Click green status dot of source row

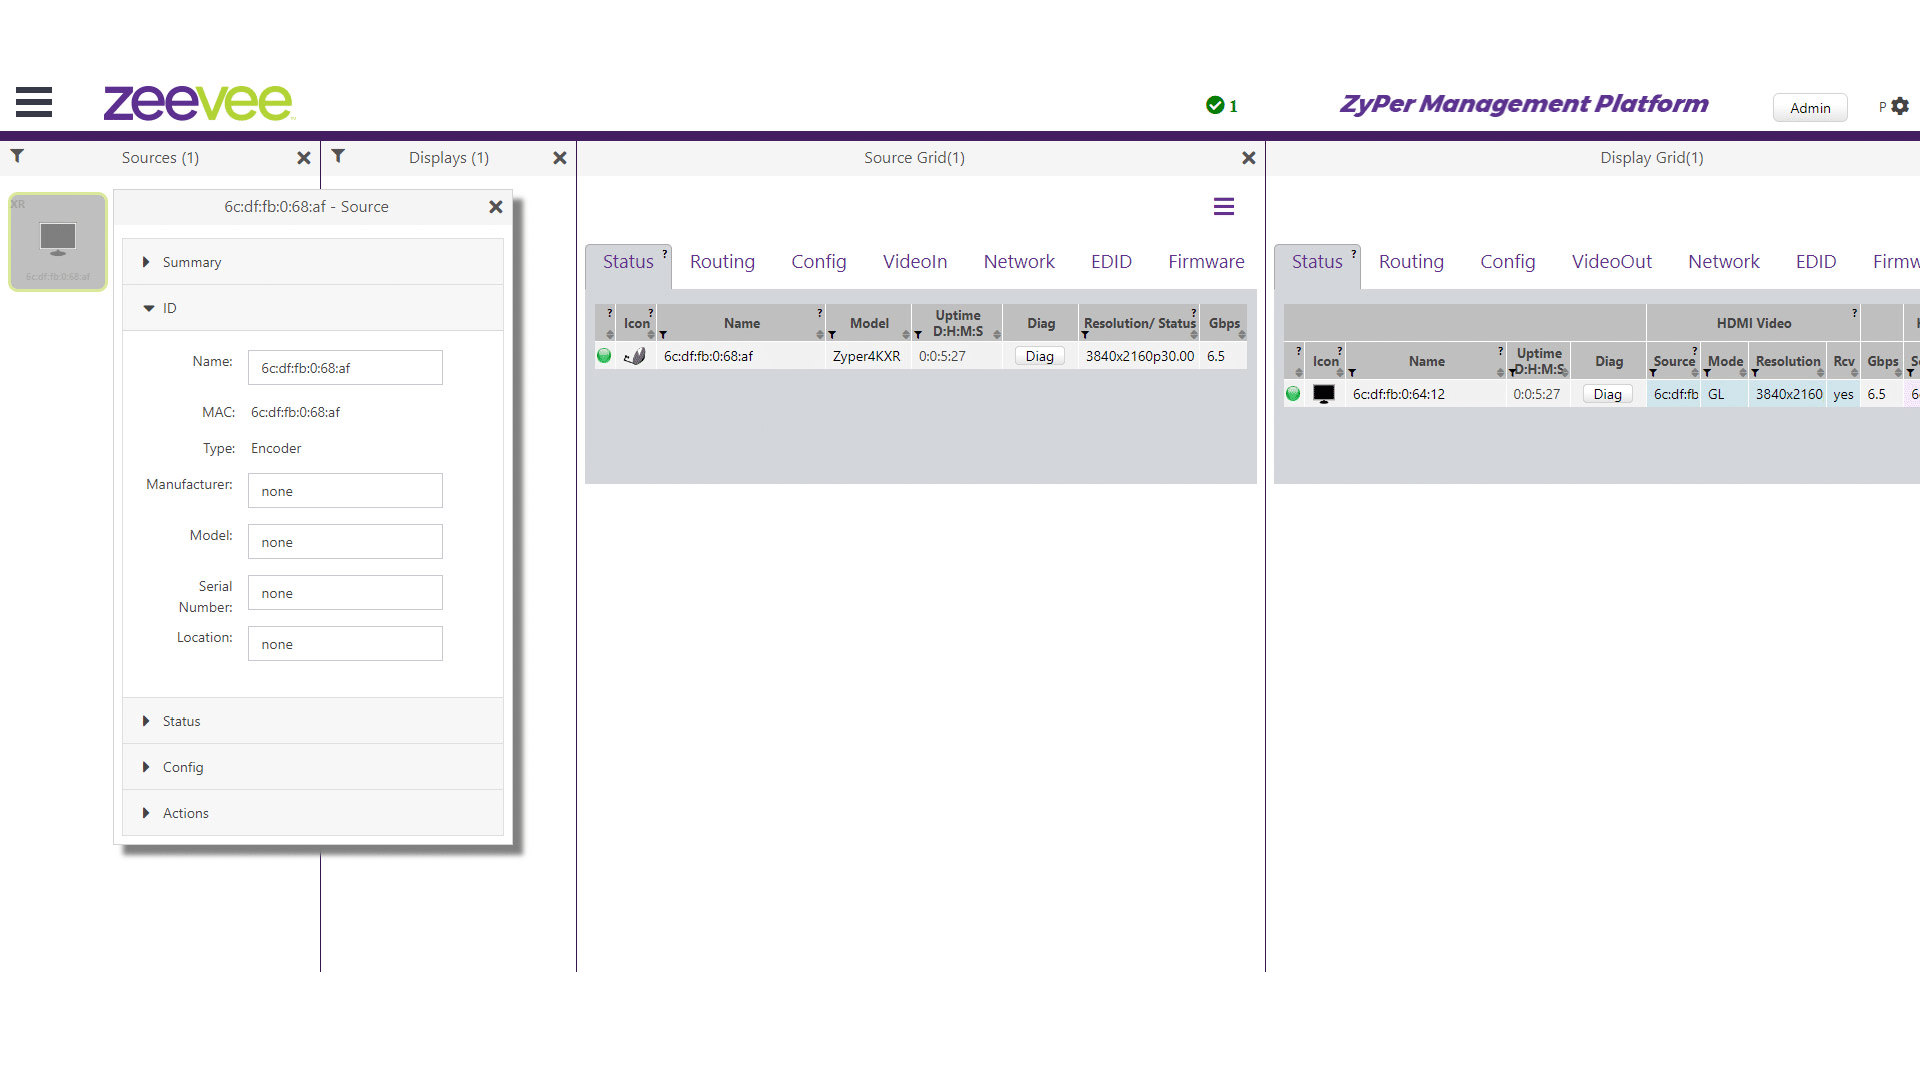point(604,356)
